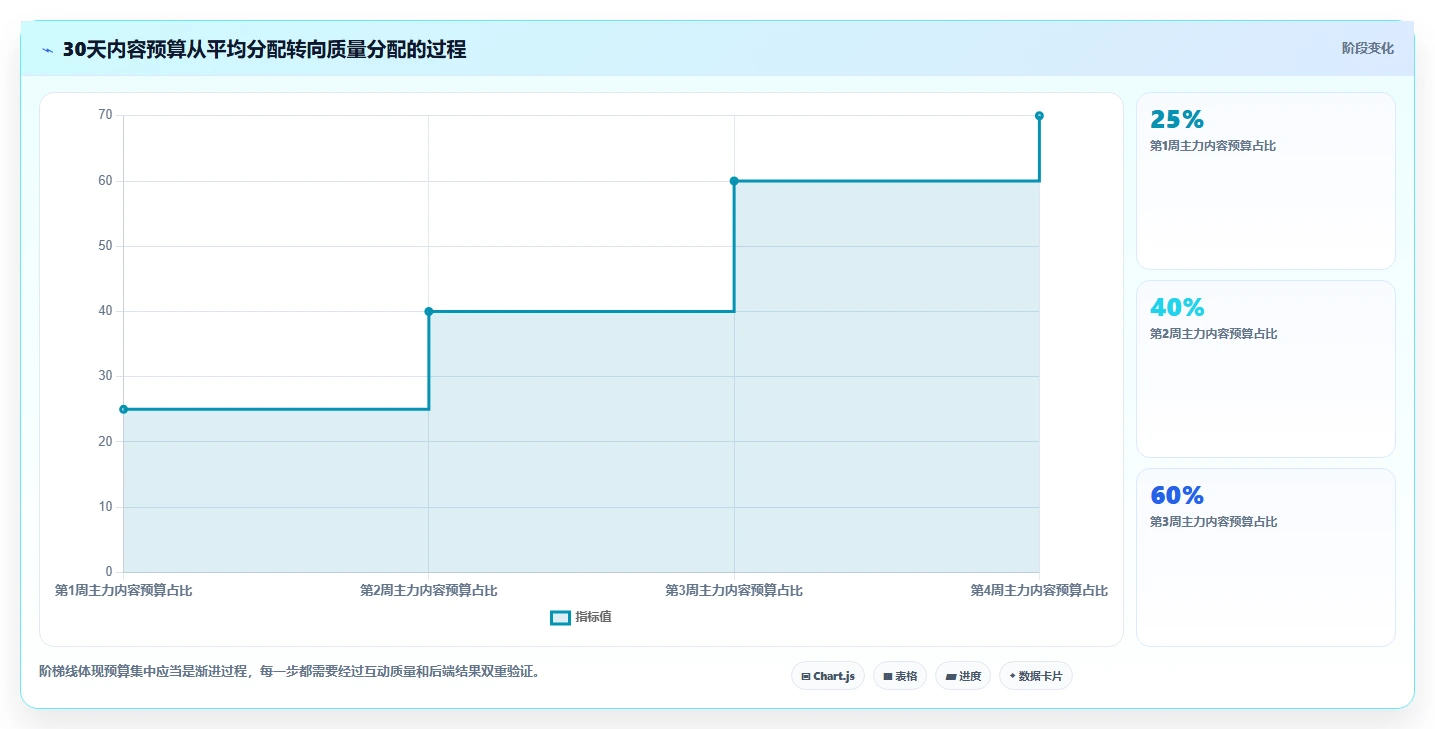Click the x-axis label 第2周主力内容预算占比
Image resolution: width=1435 pixels, height=729 pixels.
[429, 591]
